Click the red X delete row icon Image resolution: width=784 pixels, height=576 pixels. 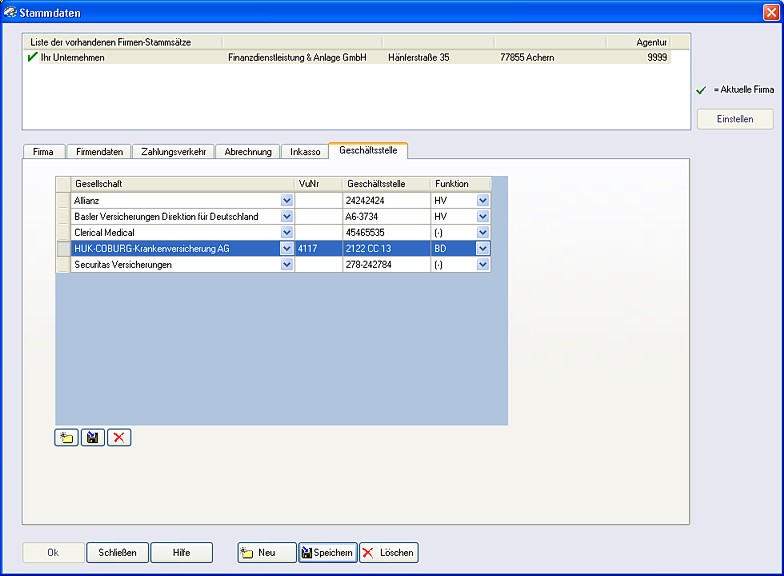click(119, 438)
